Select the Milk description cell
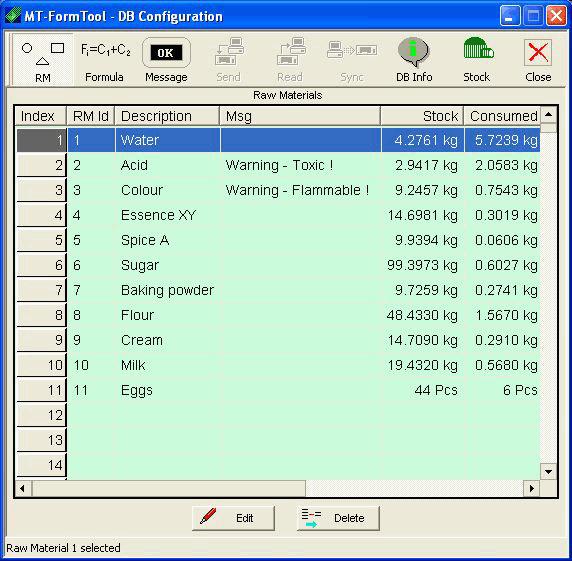 click(168, 365)
